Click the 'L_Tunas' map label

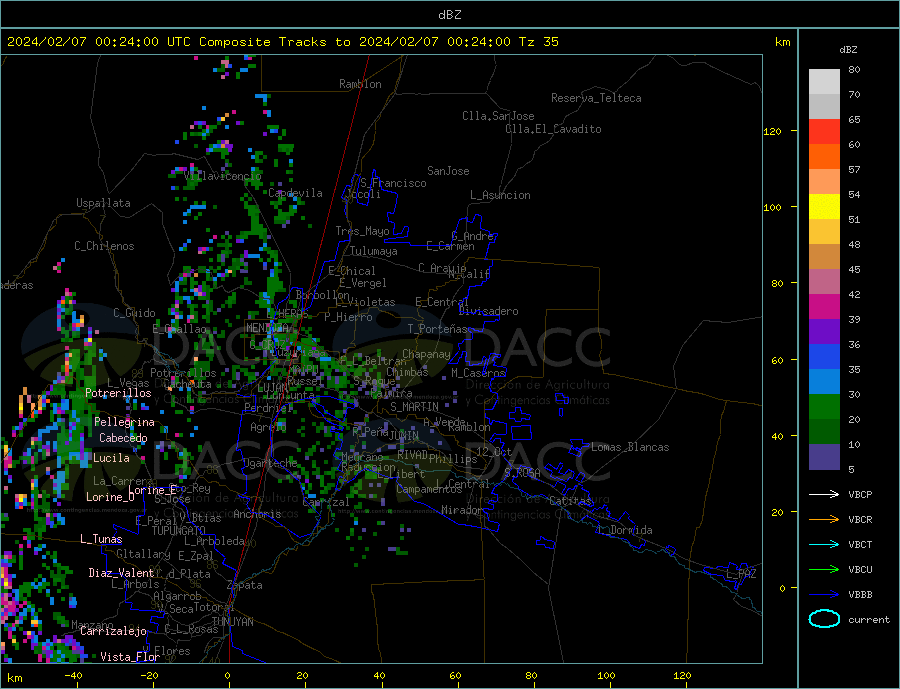point(101,539)
